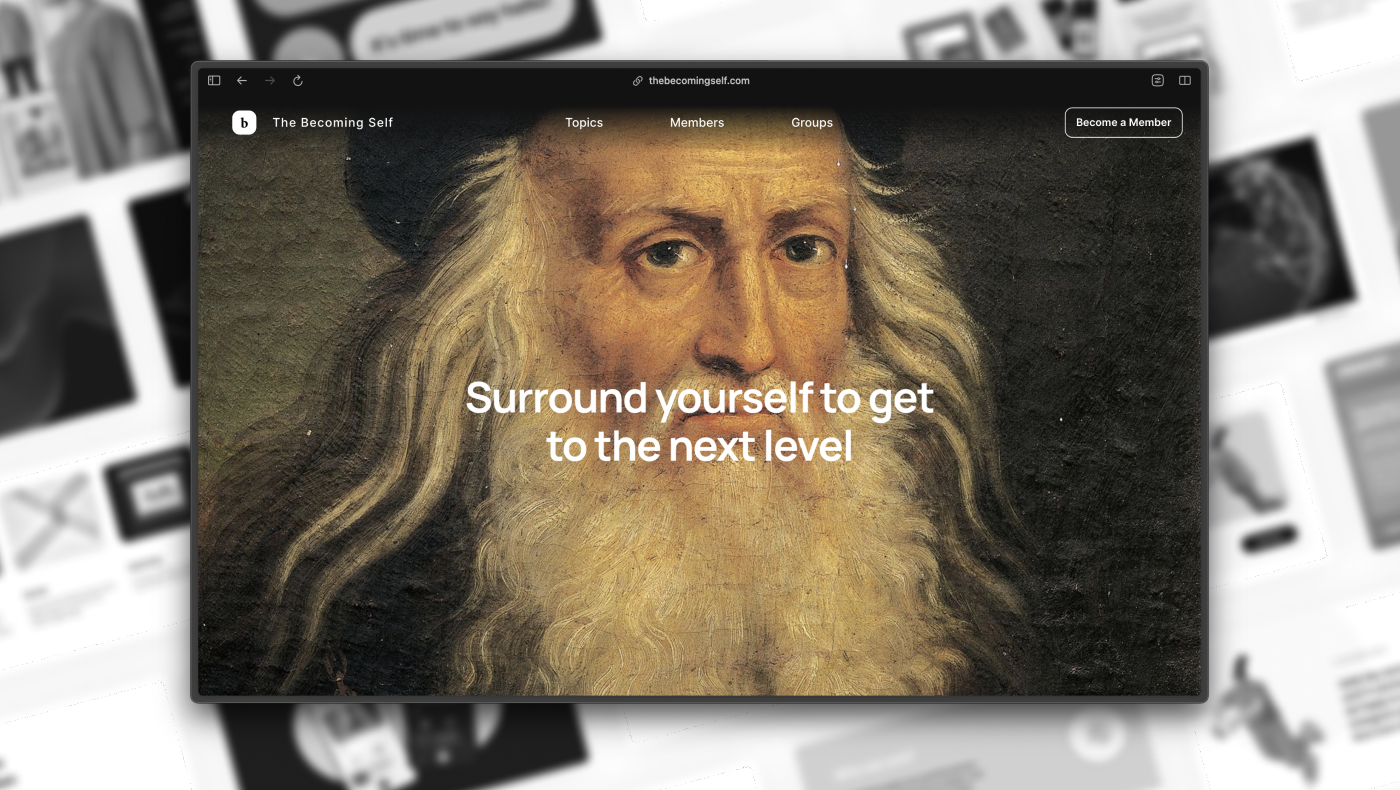Toggle split view icon at far right
This screenshot has height=790, width=1400.
[x=1185, y=81]
